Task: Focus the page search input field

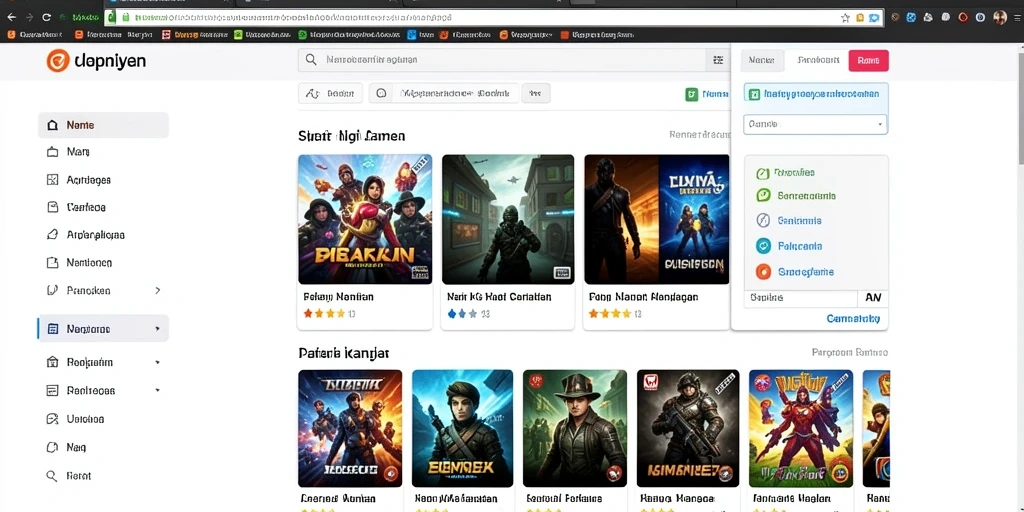Action: 502,60
